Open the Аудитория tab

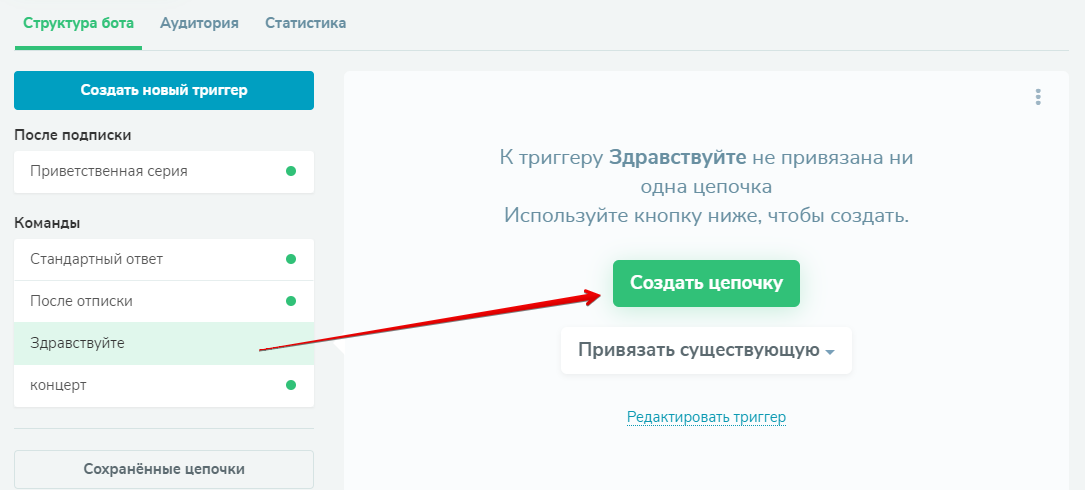click(x=199, y=23)
